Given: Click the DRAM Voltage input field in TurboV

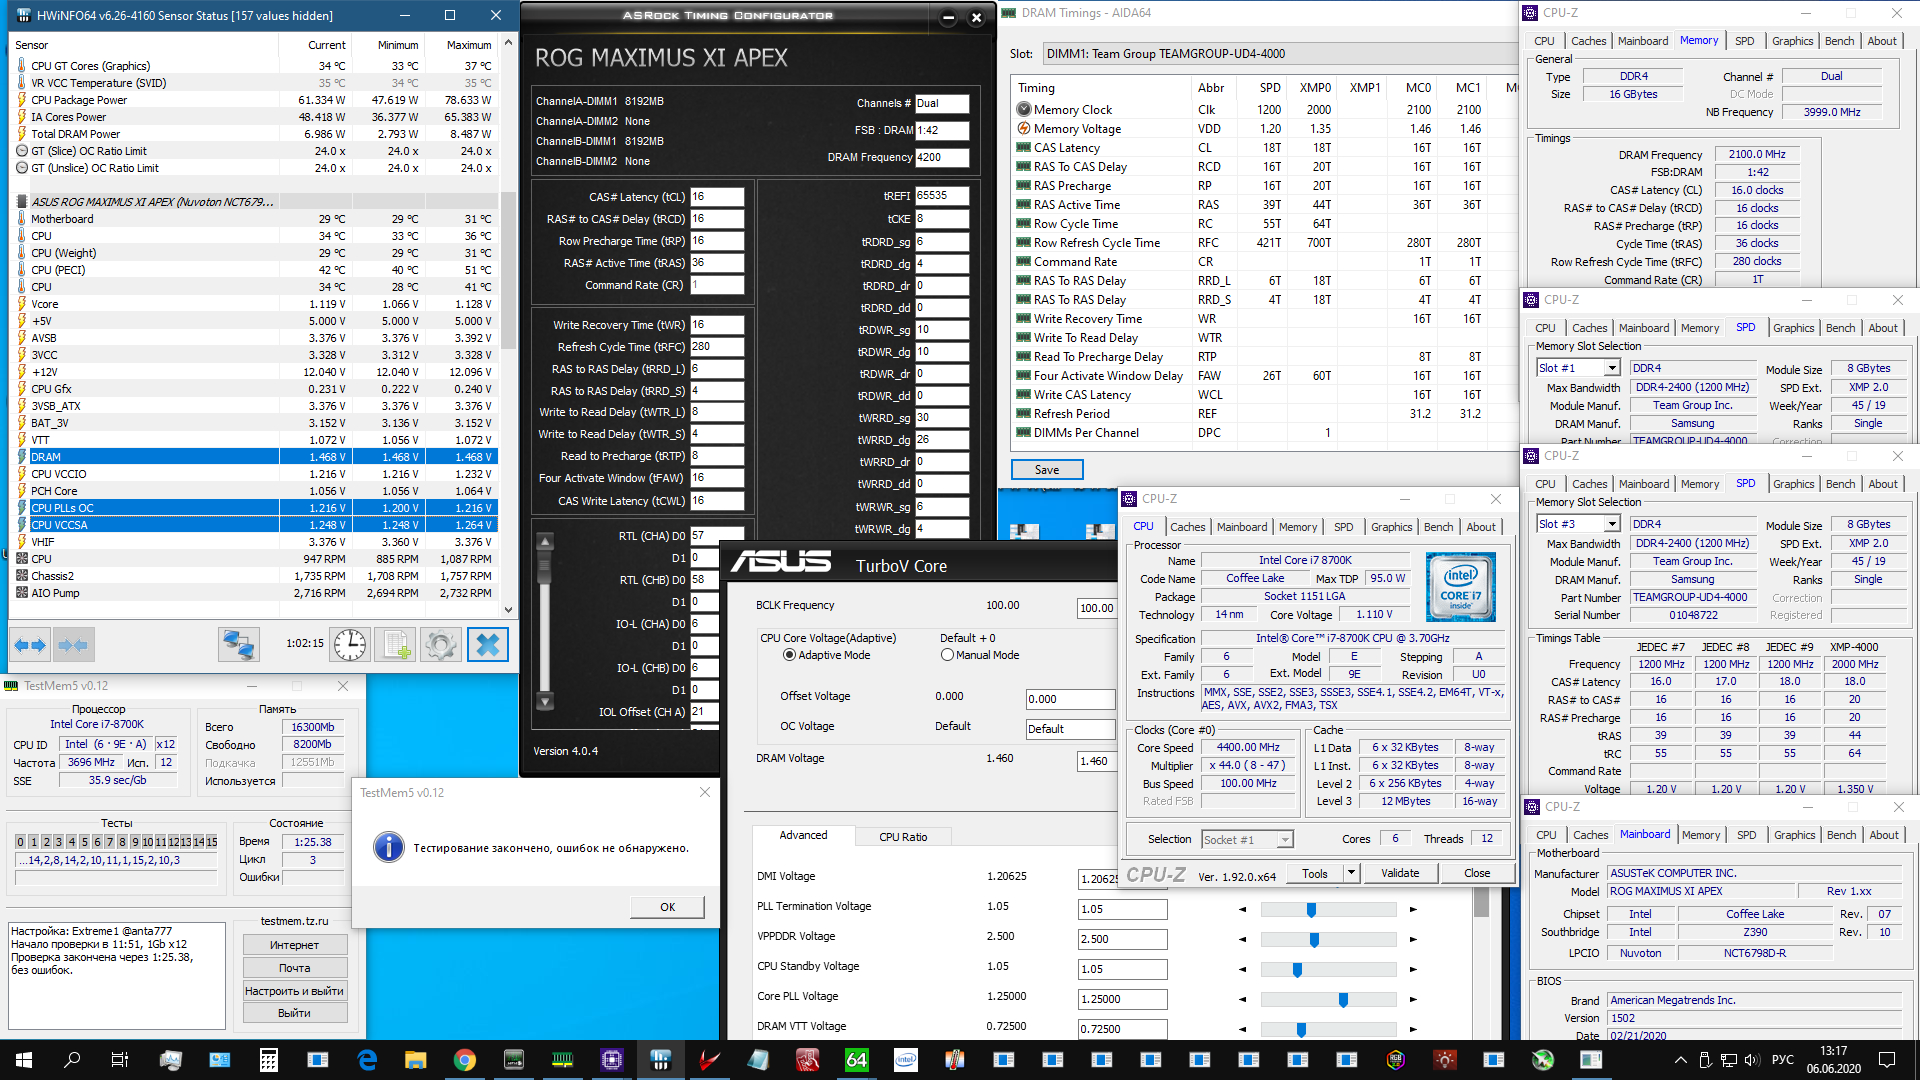Looking at the screenshot, I should (1096, 761).
